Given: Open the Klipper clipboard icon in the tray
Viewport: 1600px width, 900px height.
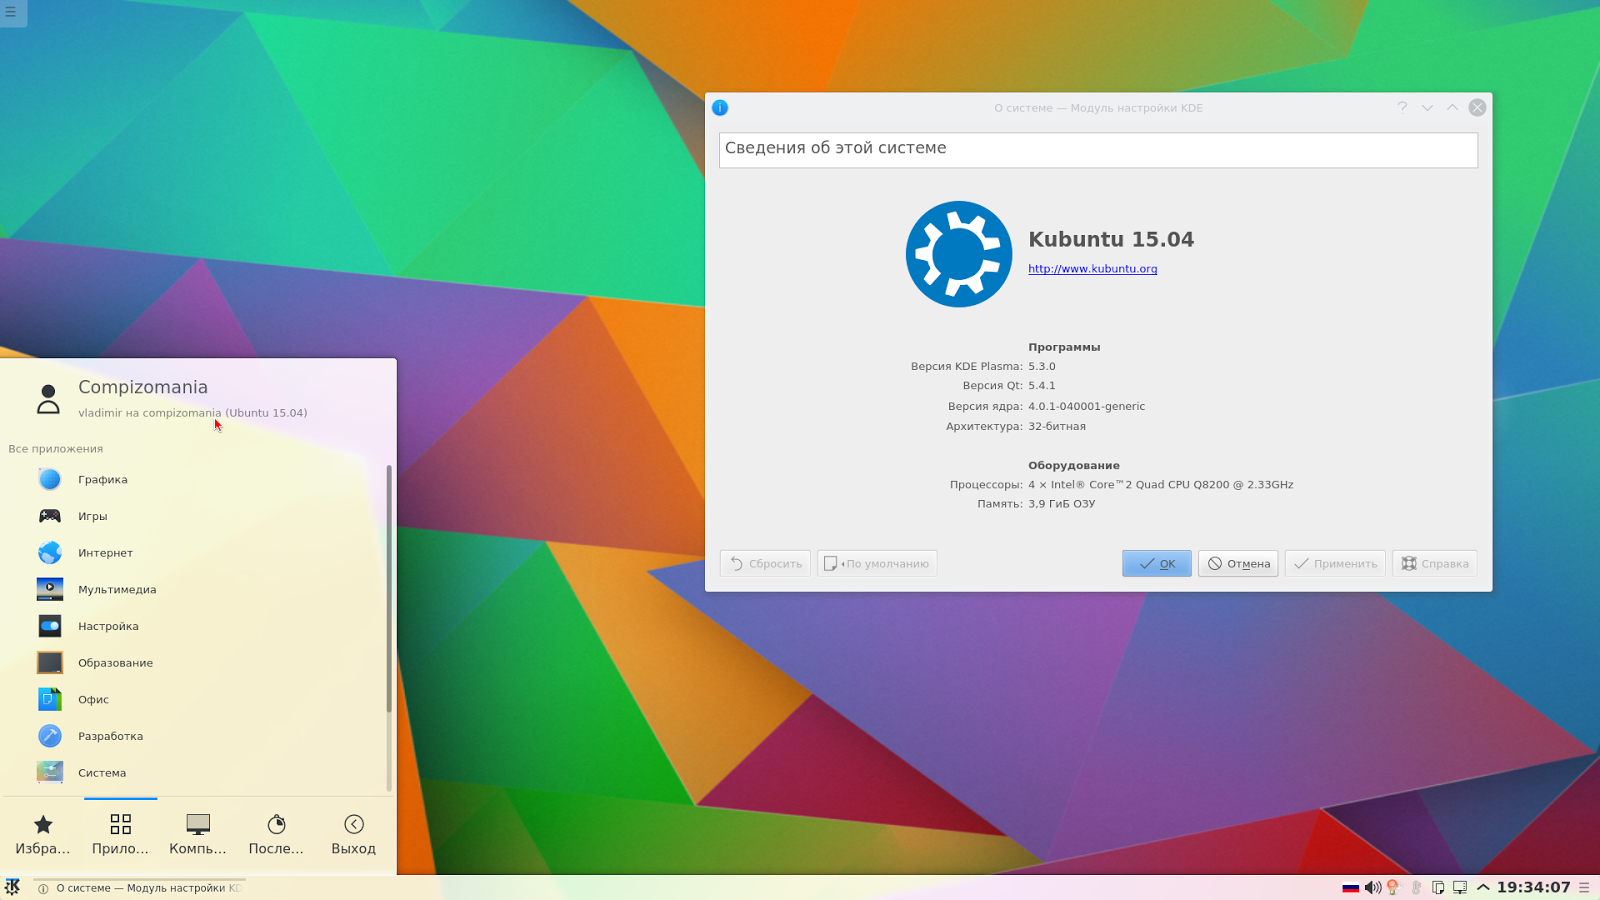Looking at the screenshot, I should point(1438,887).
